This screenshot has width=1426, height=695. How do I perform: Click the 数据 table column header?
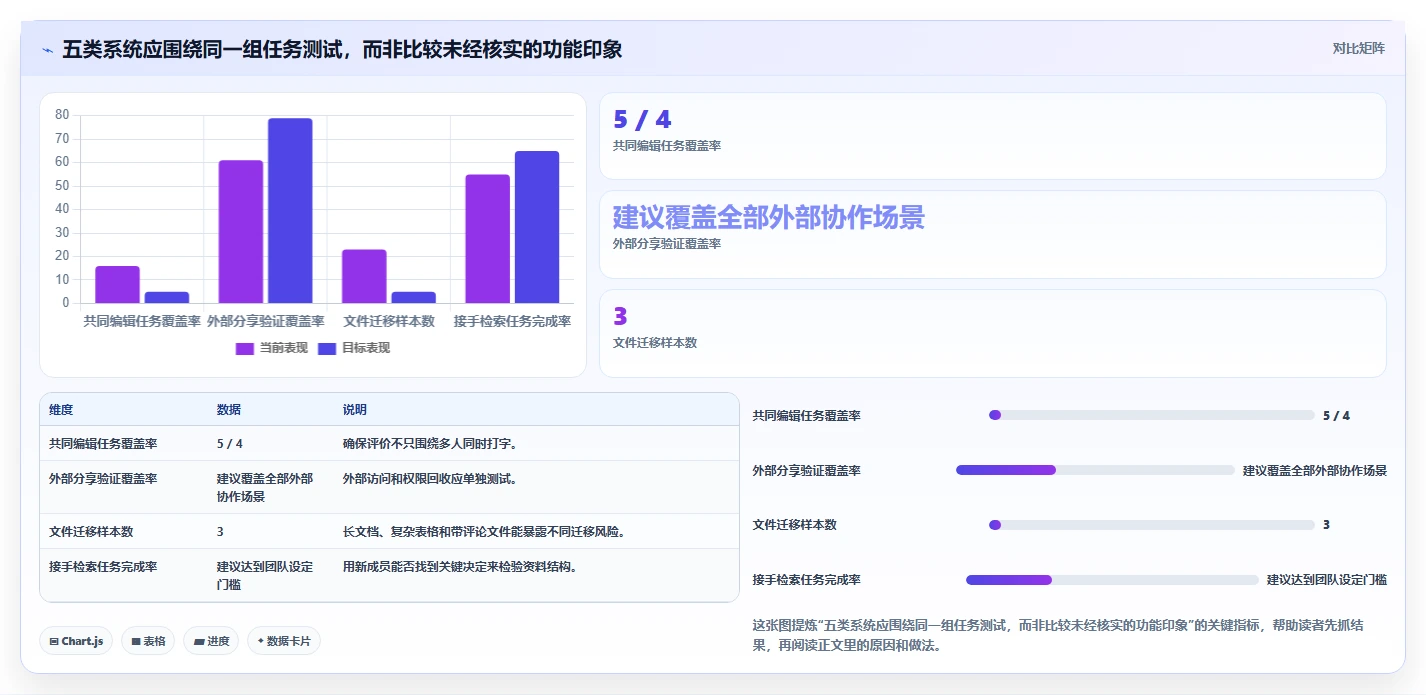[x=228, y=410]
